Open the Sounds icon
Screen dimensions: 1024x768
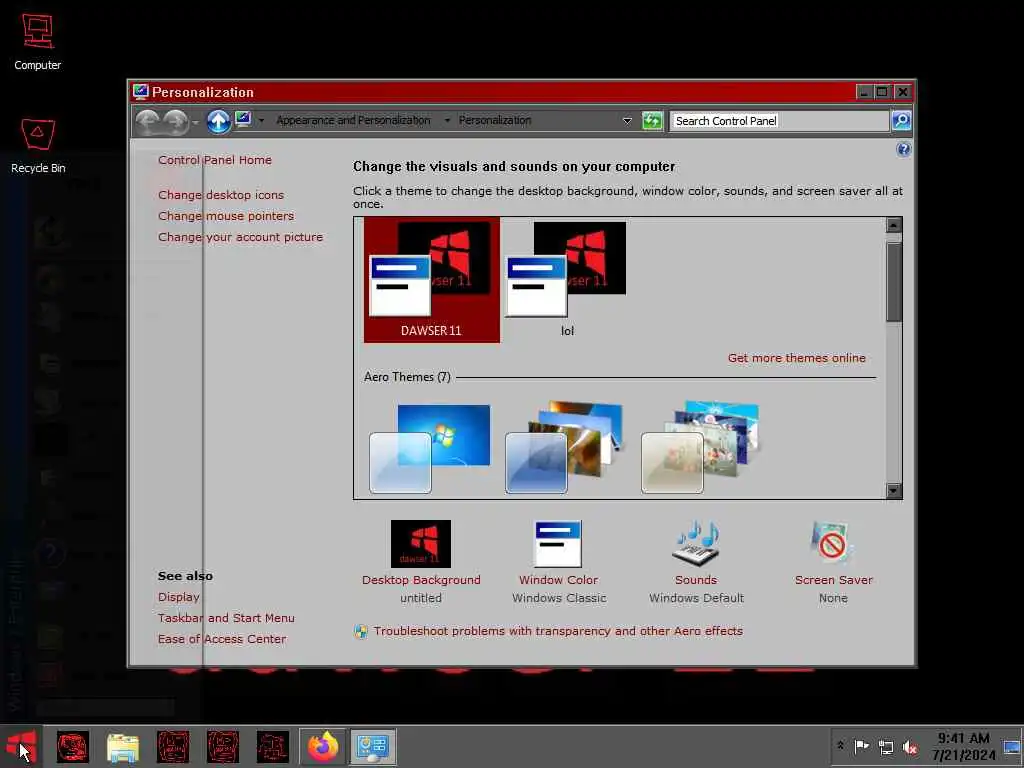click(x=696, y=543)
